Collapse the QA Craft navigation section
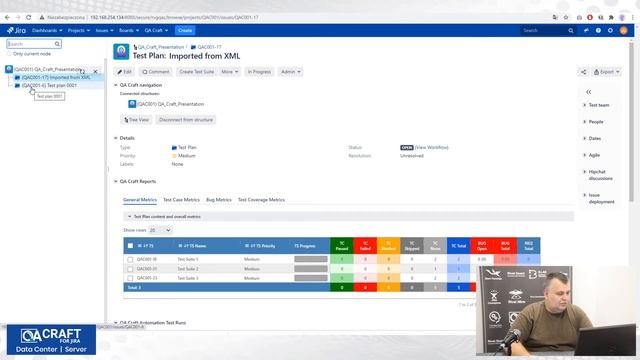The width and height of the screenshot is (640, 360). click(x=116, y=85)
